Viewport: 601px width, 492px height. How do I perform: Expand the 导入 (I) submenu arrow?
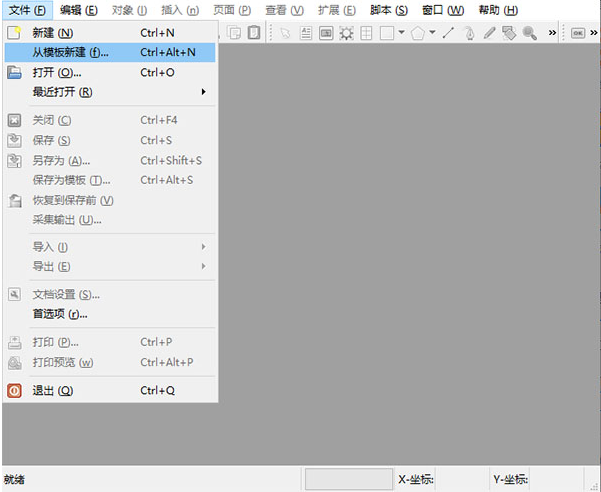(204, 247)
